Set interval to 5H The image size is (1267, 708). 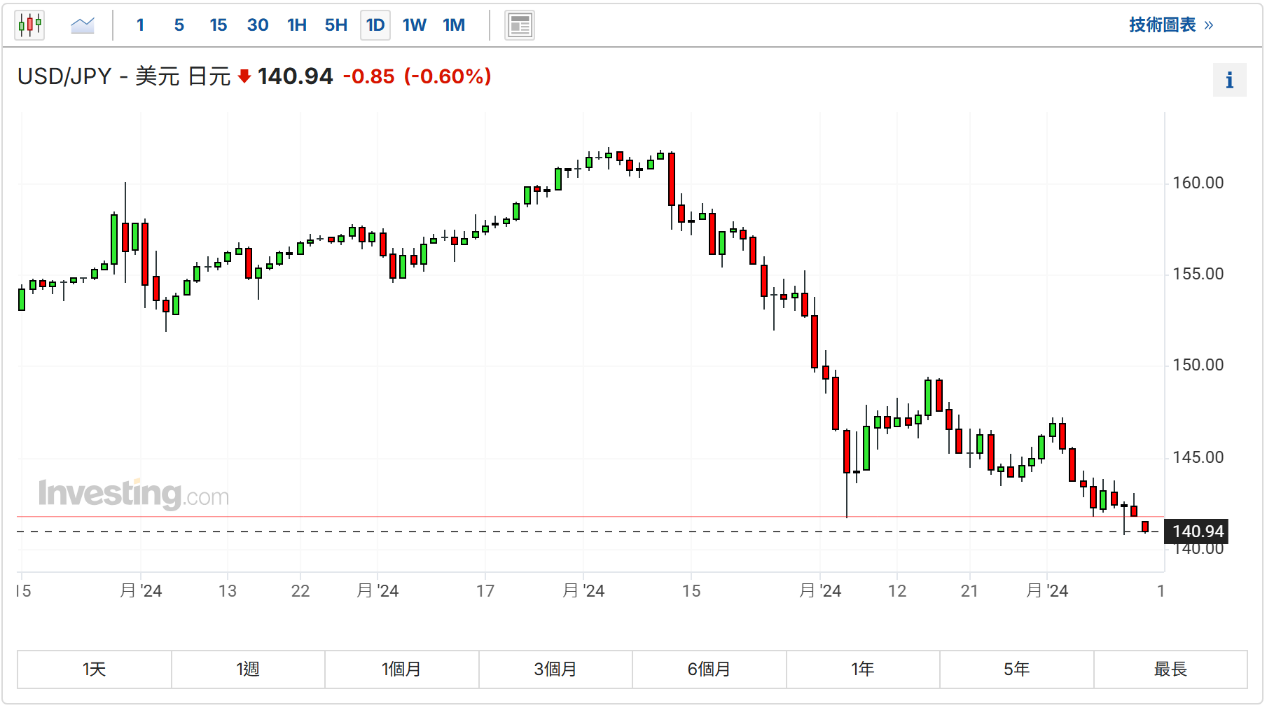tap(336, 25)
